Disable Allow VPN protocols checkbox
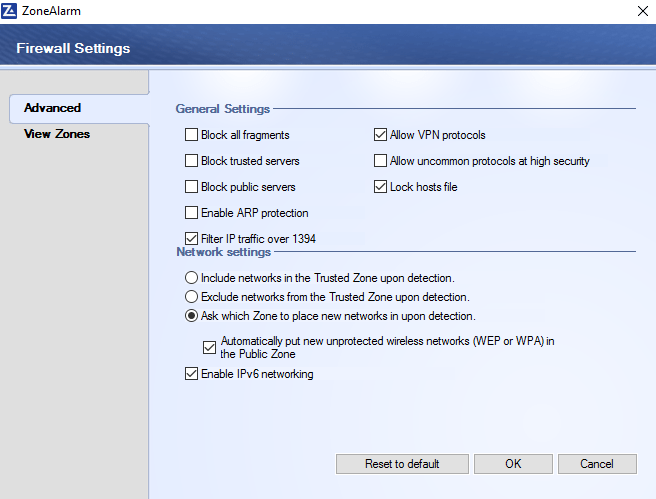Viewport: 656px width, 499px height. [380, 135]
